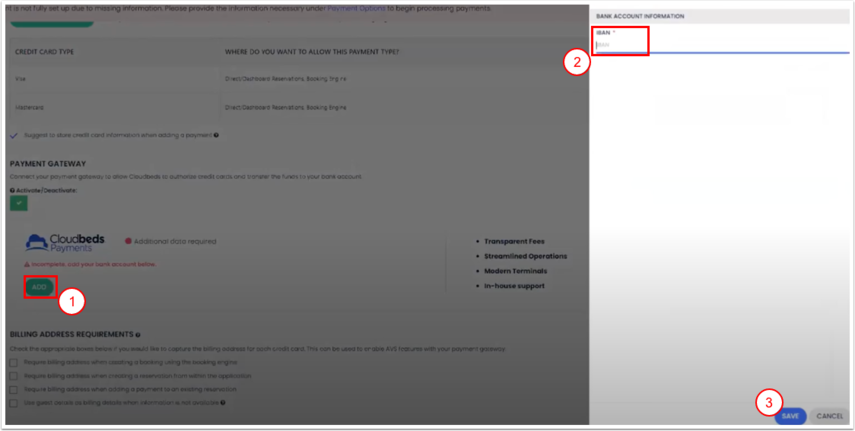Click help icon before Activate/Deactivate label
This screenshot has height=431, width=855.
(x=12, y=190)
